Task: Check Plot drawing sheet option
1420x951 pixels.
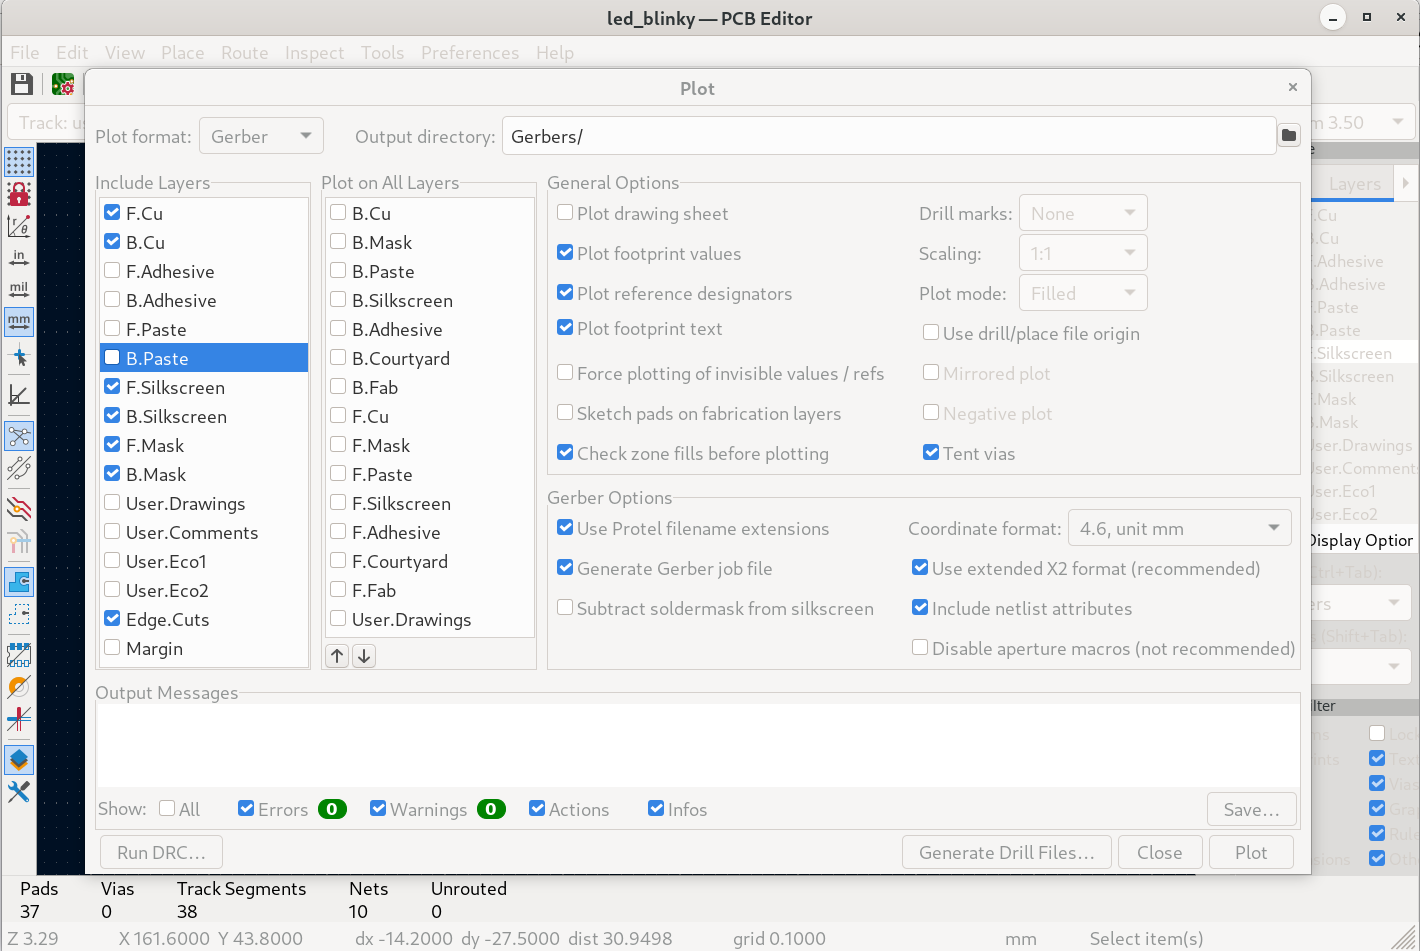Action: (x=566, y=213)
